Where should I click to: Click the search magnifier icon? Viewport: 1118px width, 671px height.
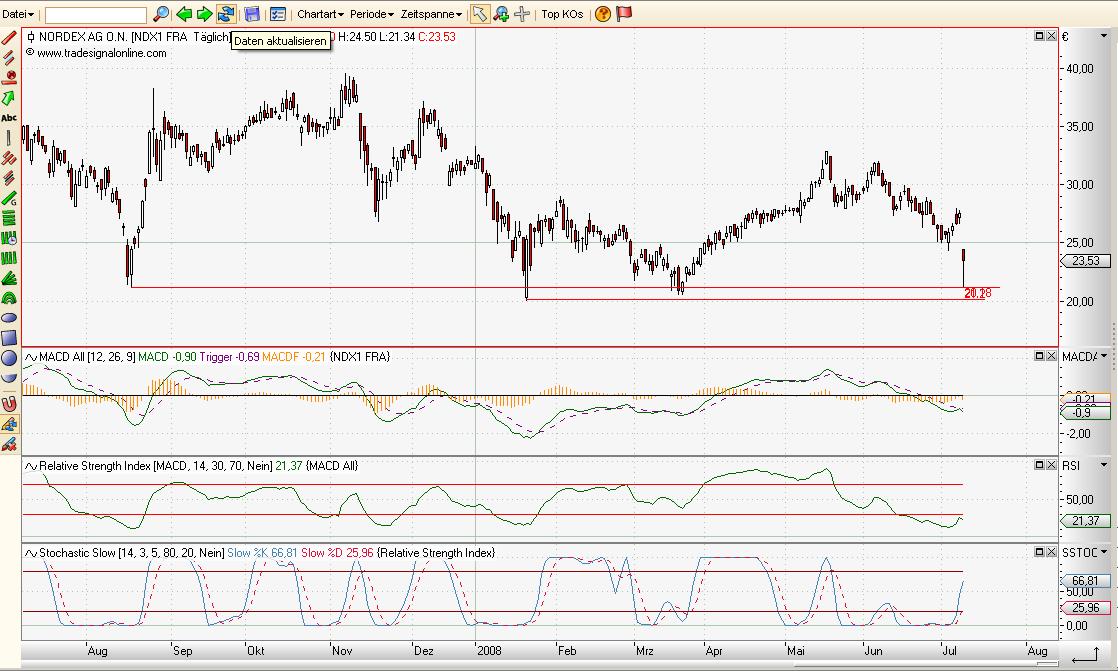[x=162, y=14]
